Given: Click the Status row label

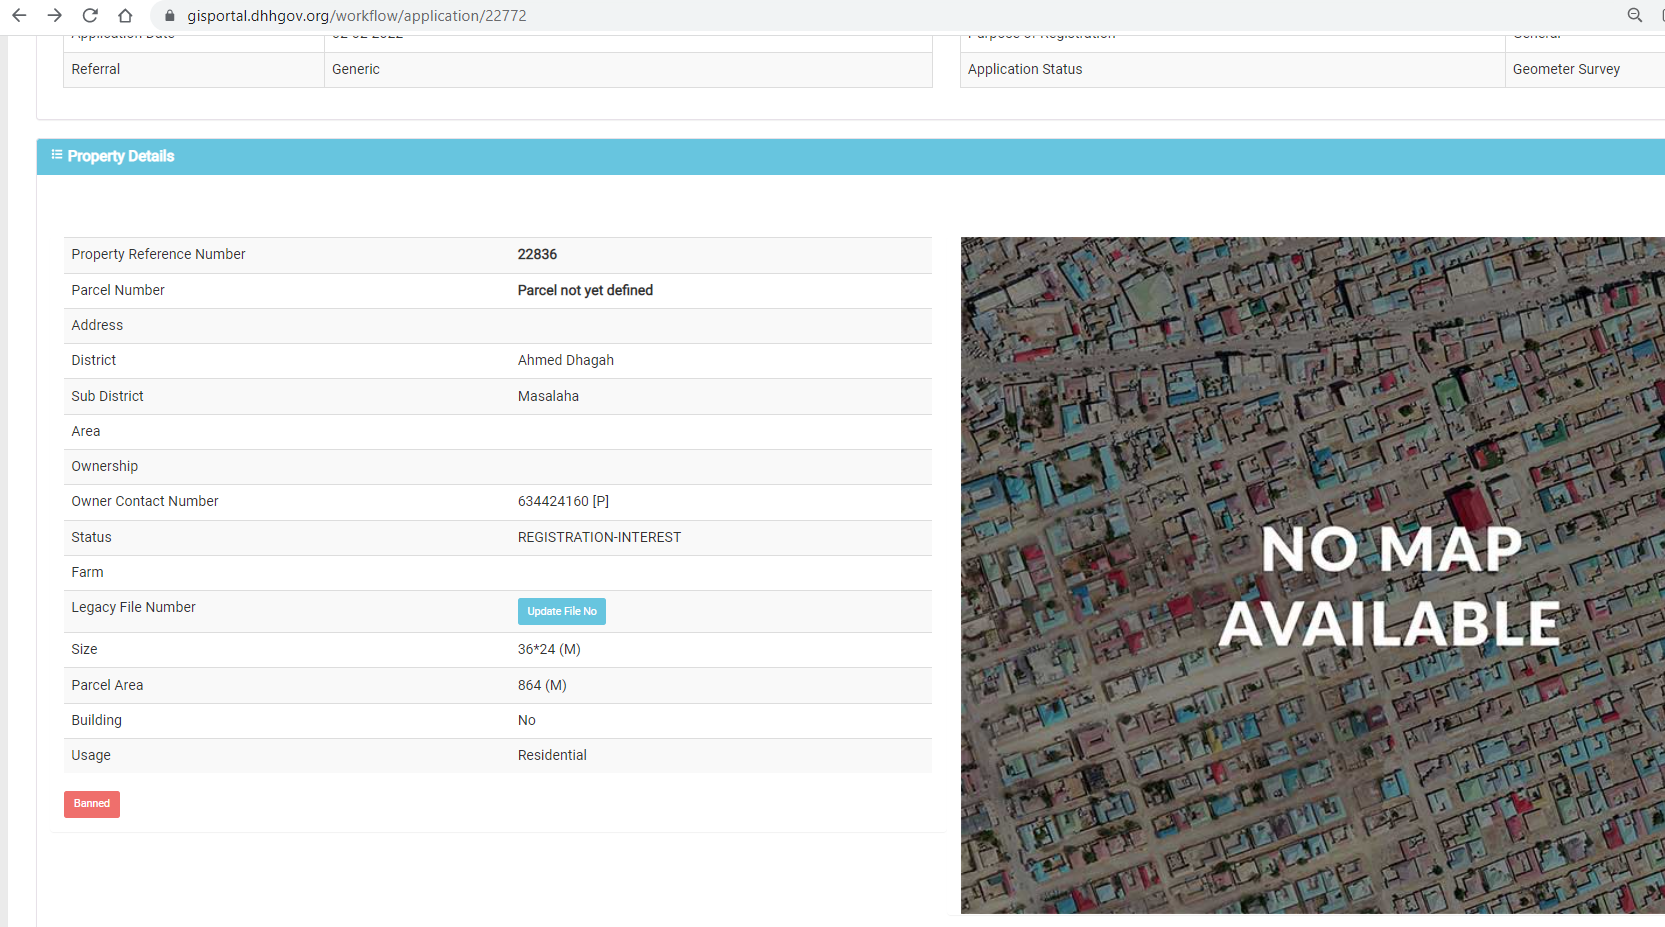Looking at the screenshot, I should (x=91, y=537).
